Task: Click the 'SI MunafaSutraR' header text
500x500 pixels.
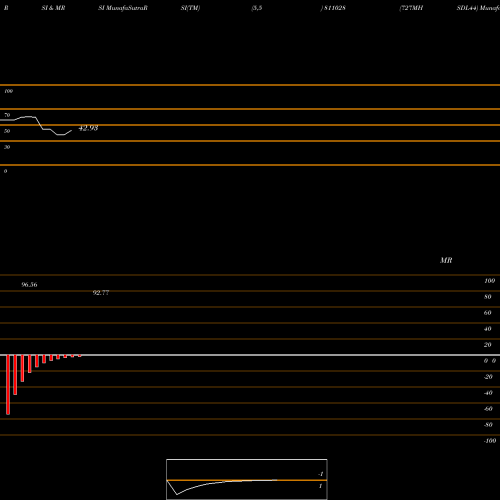Action: (x=123, y=8)
